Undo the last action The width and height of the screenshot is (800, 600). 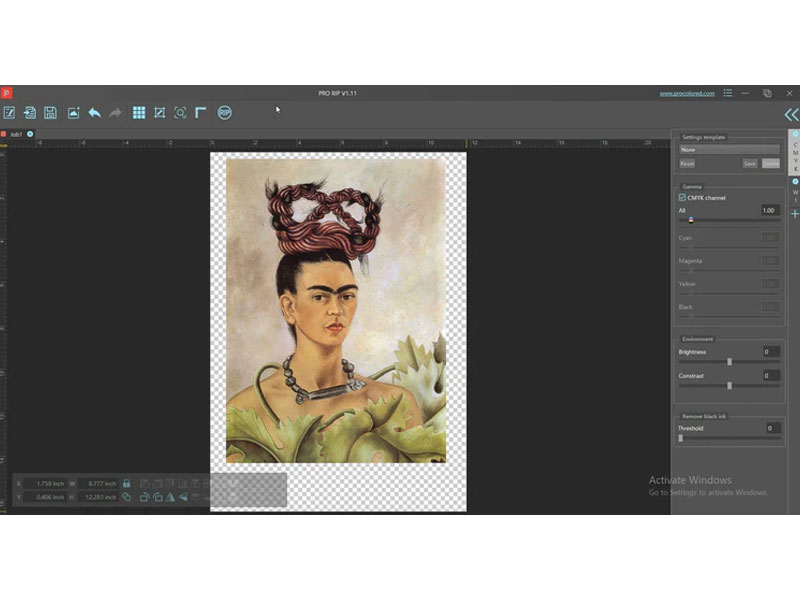pyautogui.click(x=94, y=113)
